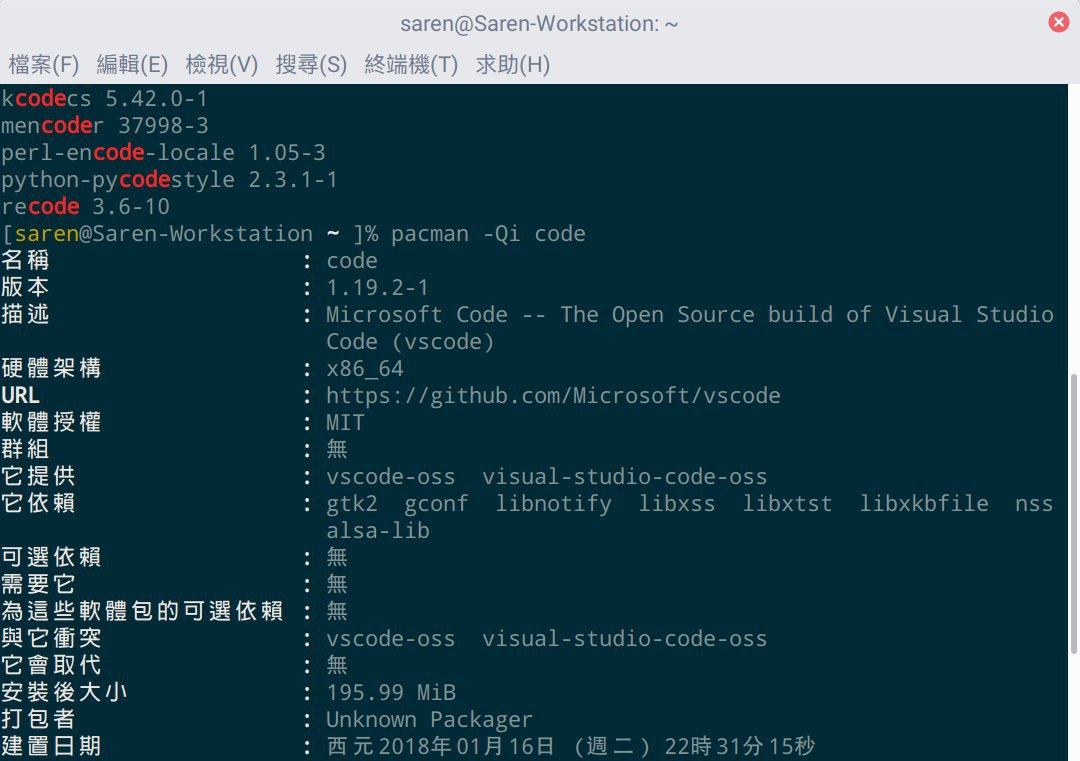1080x761 pixels.
Task: Open the 編輯(E) menu
Action: point(132,65)
